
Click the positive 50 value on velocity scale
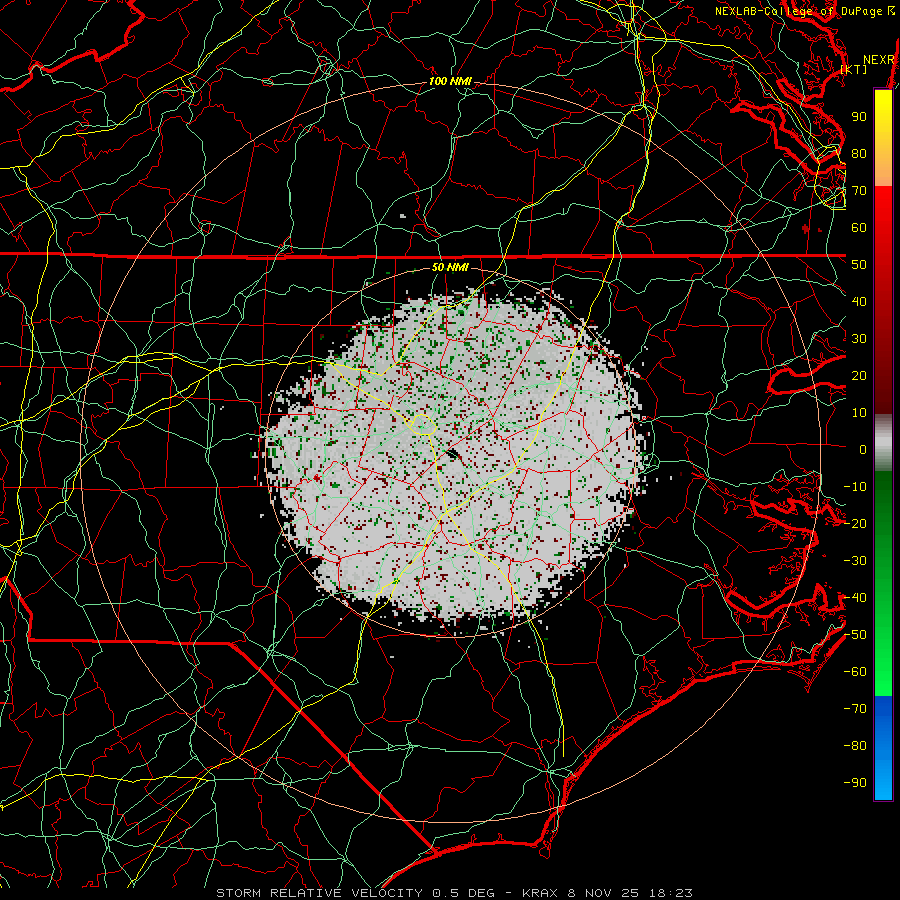(x=859, y=265)
